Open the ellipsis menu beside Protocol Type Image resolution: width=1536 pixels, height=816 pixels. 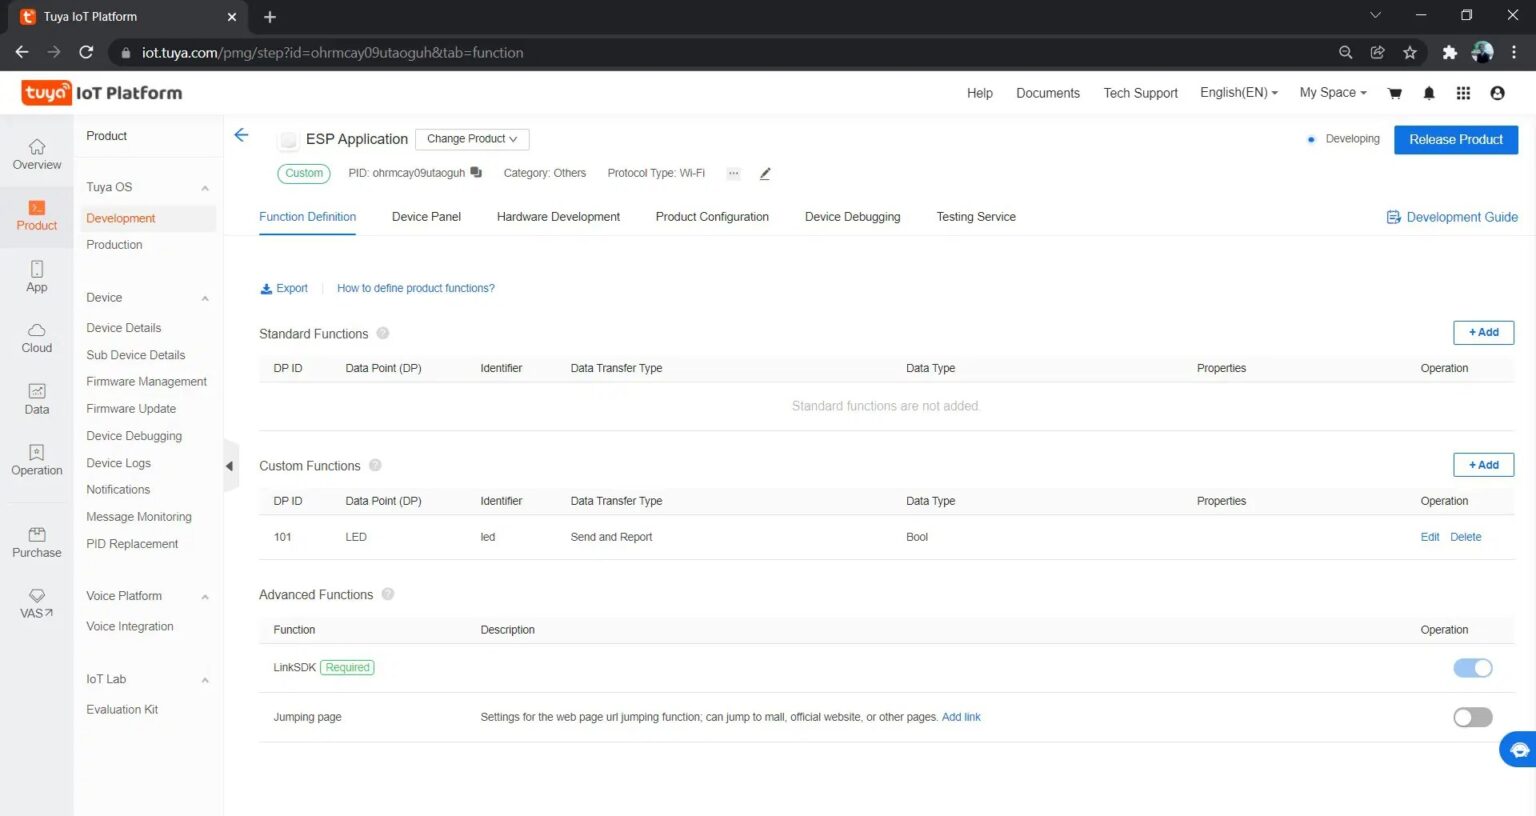click(733, 173)
